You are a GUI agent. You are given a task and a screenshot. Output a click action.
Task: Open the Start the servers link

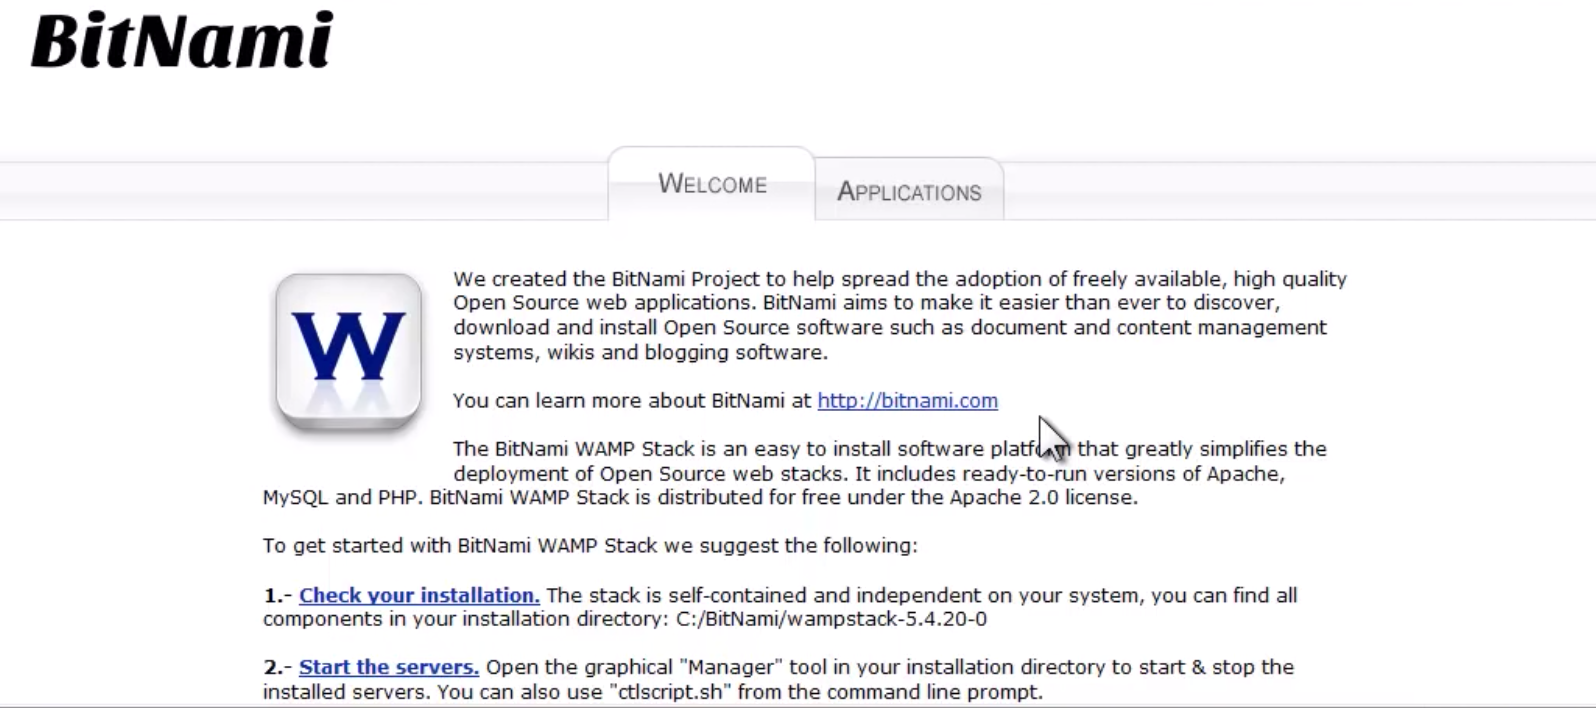click(x=389, y=667)
